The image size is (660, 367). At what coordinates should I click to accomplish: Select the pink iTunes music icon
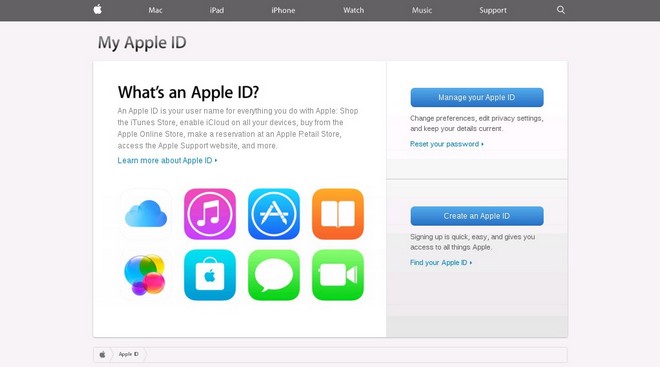click(210, 214)
